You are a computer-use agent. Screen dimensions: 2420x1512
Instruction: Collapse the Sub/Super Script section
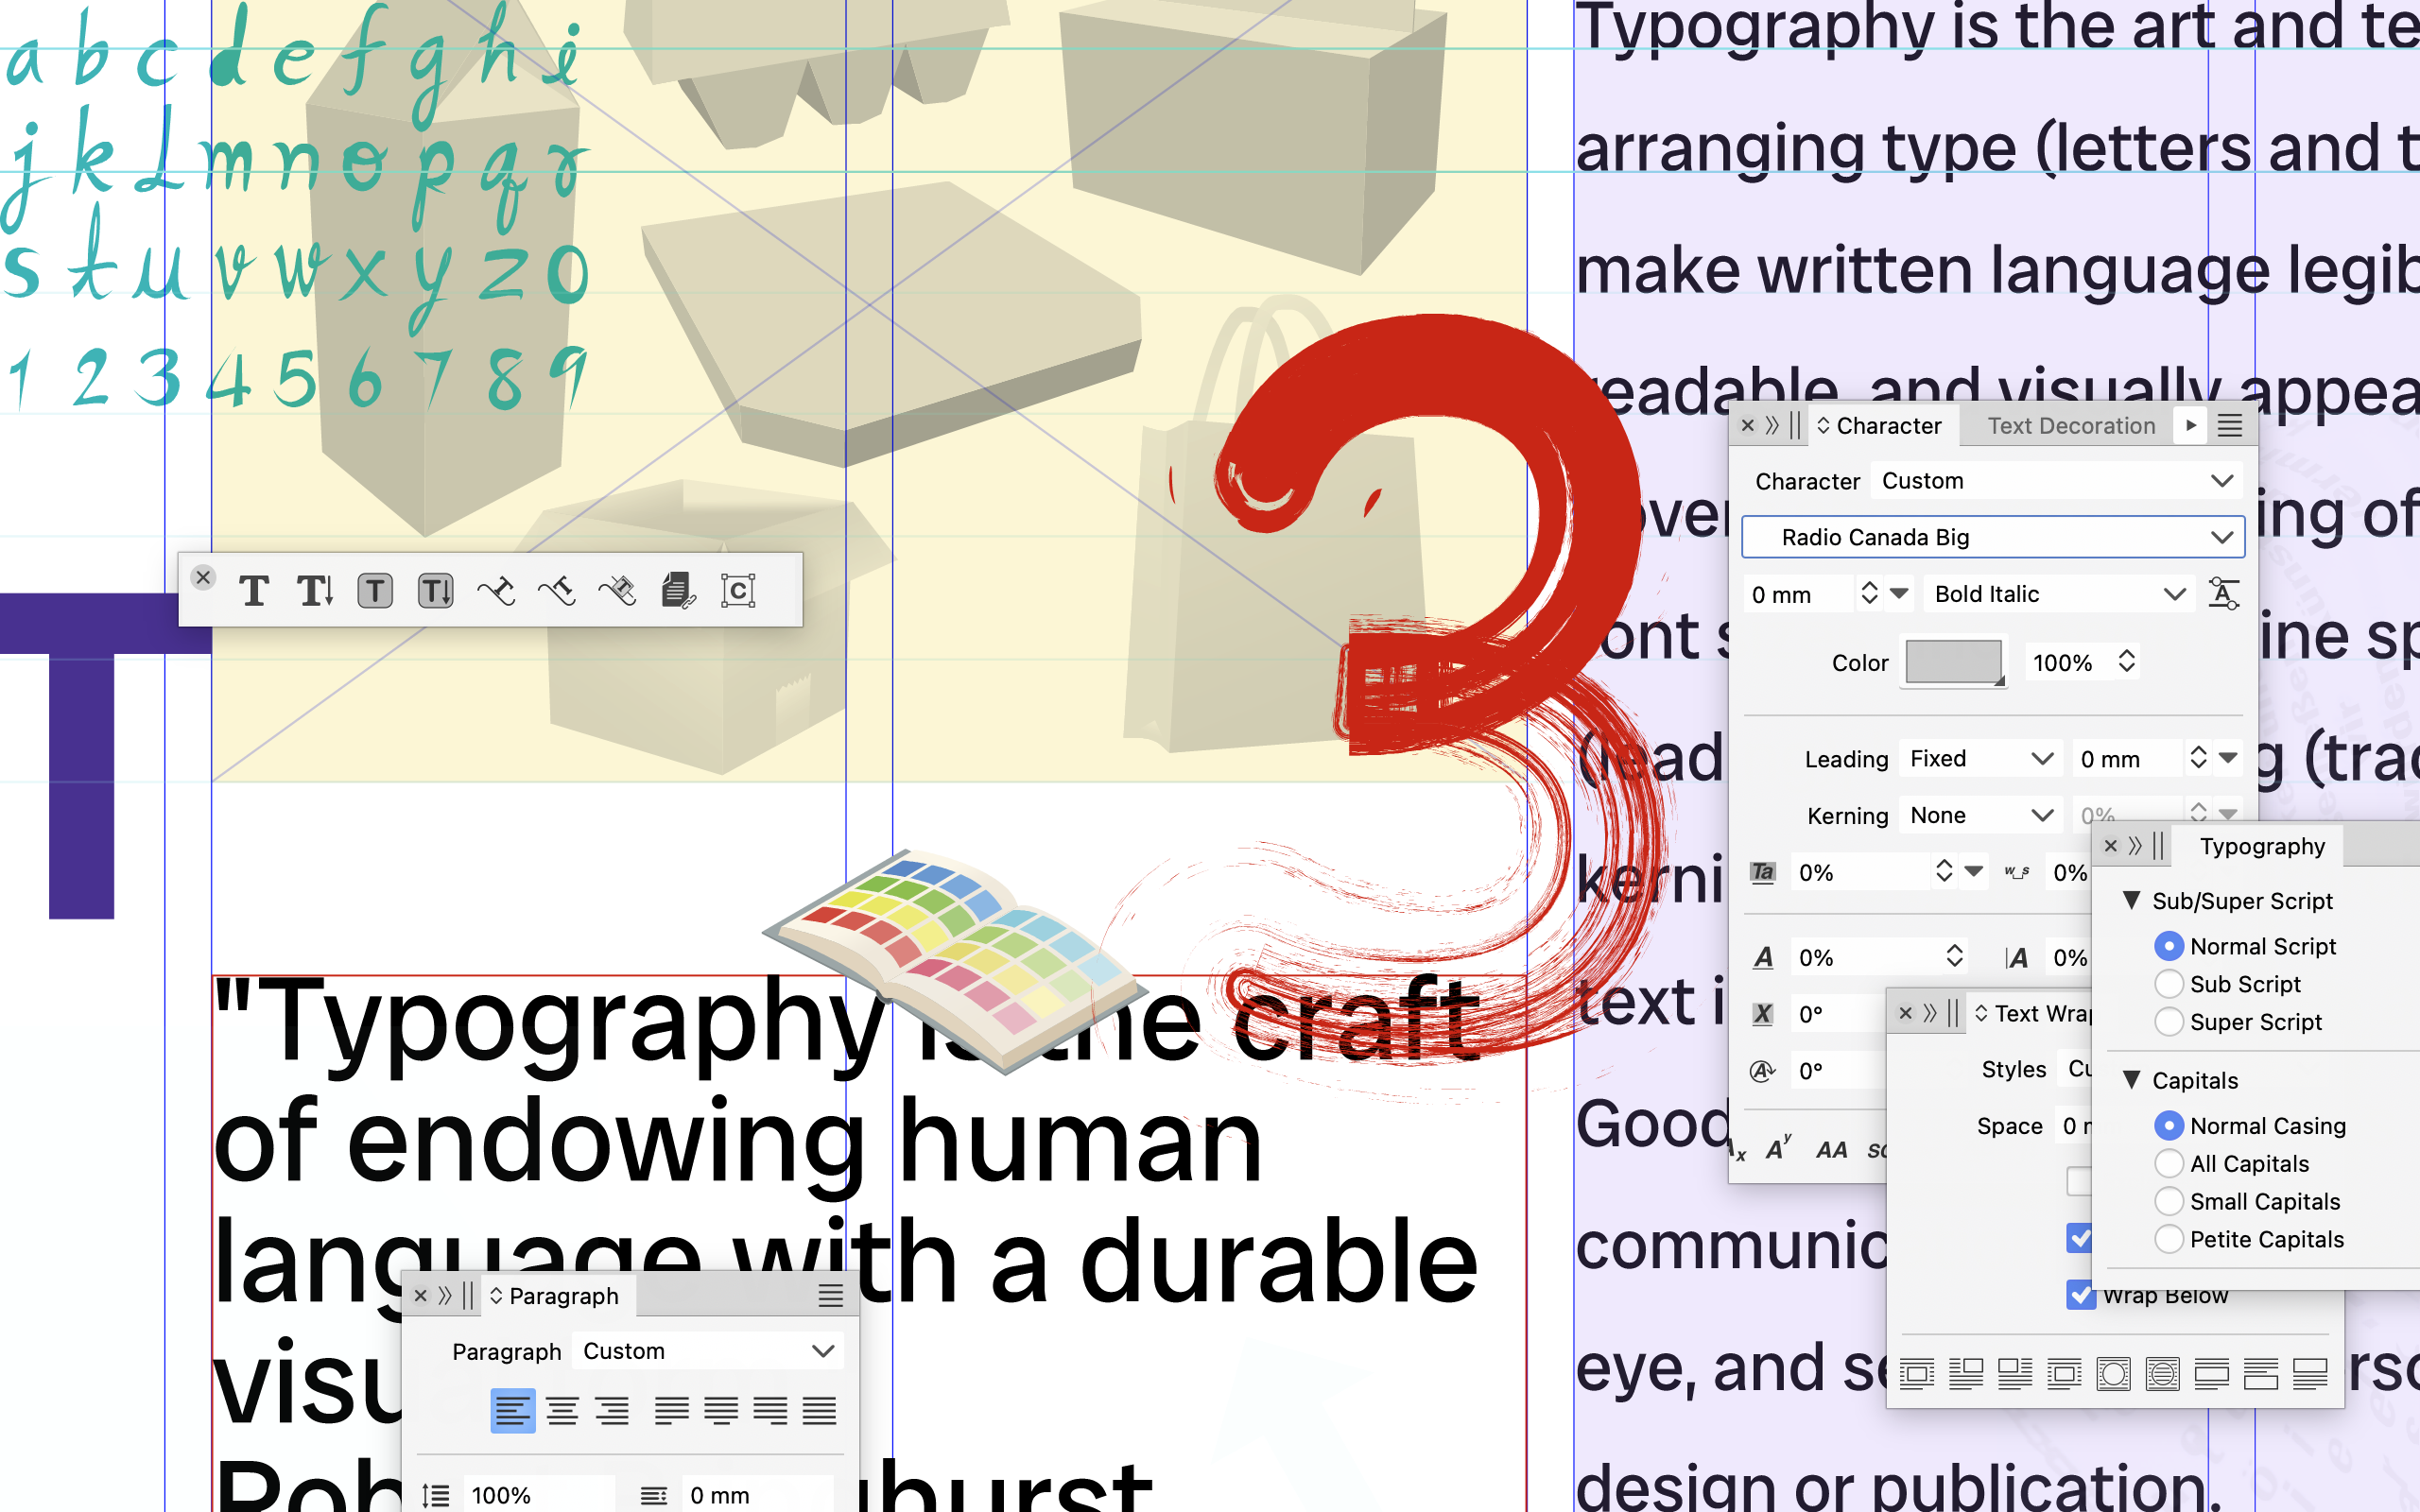tap(2131, 900)
